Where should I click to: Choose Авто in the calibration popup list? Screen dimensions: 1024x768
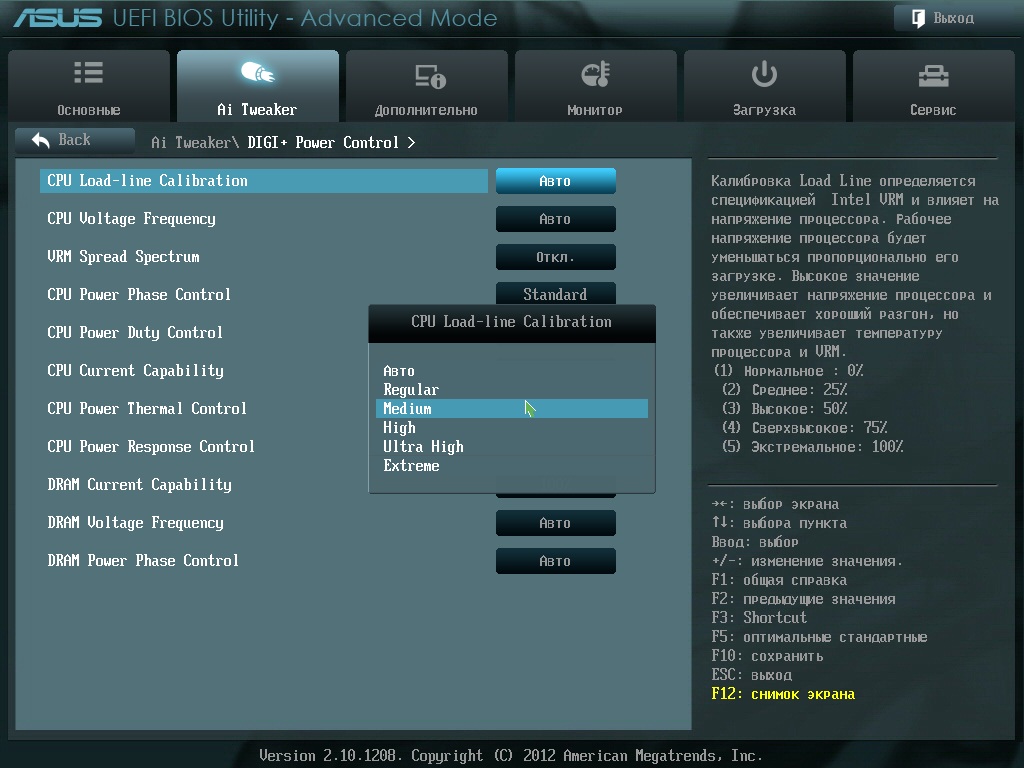click(512, 371)
